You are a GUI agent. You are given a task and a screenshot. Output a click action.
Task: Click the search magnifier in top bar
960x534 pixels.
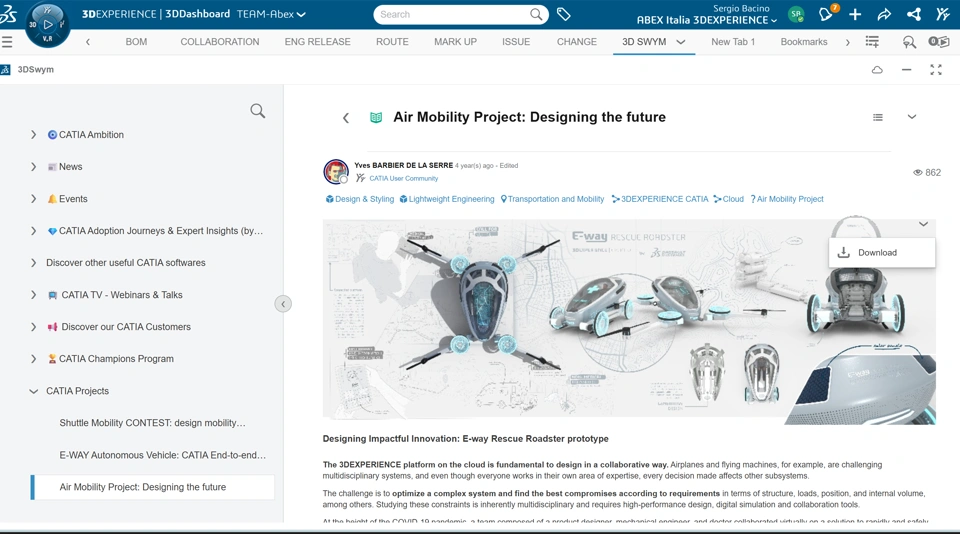click(536, 14)
